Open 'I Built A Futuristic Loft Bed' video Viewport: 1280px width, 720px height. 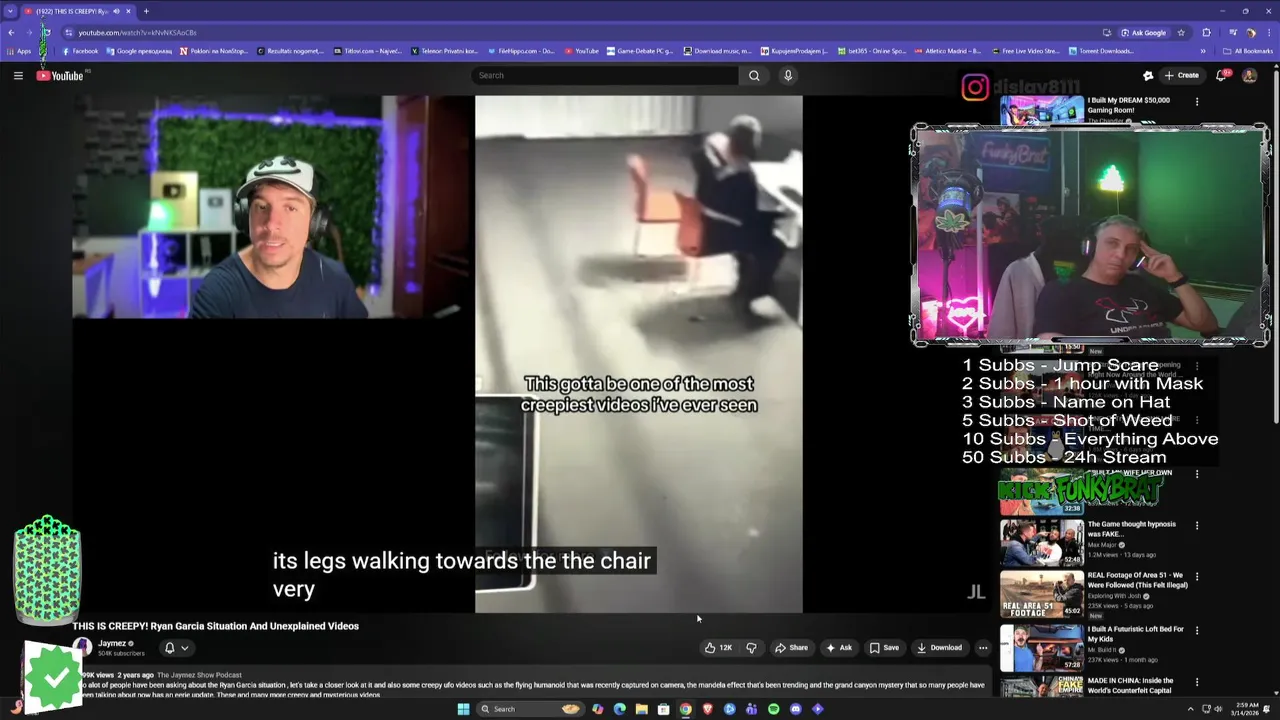point(1135,633)
